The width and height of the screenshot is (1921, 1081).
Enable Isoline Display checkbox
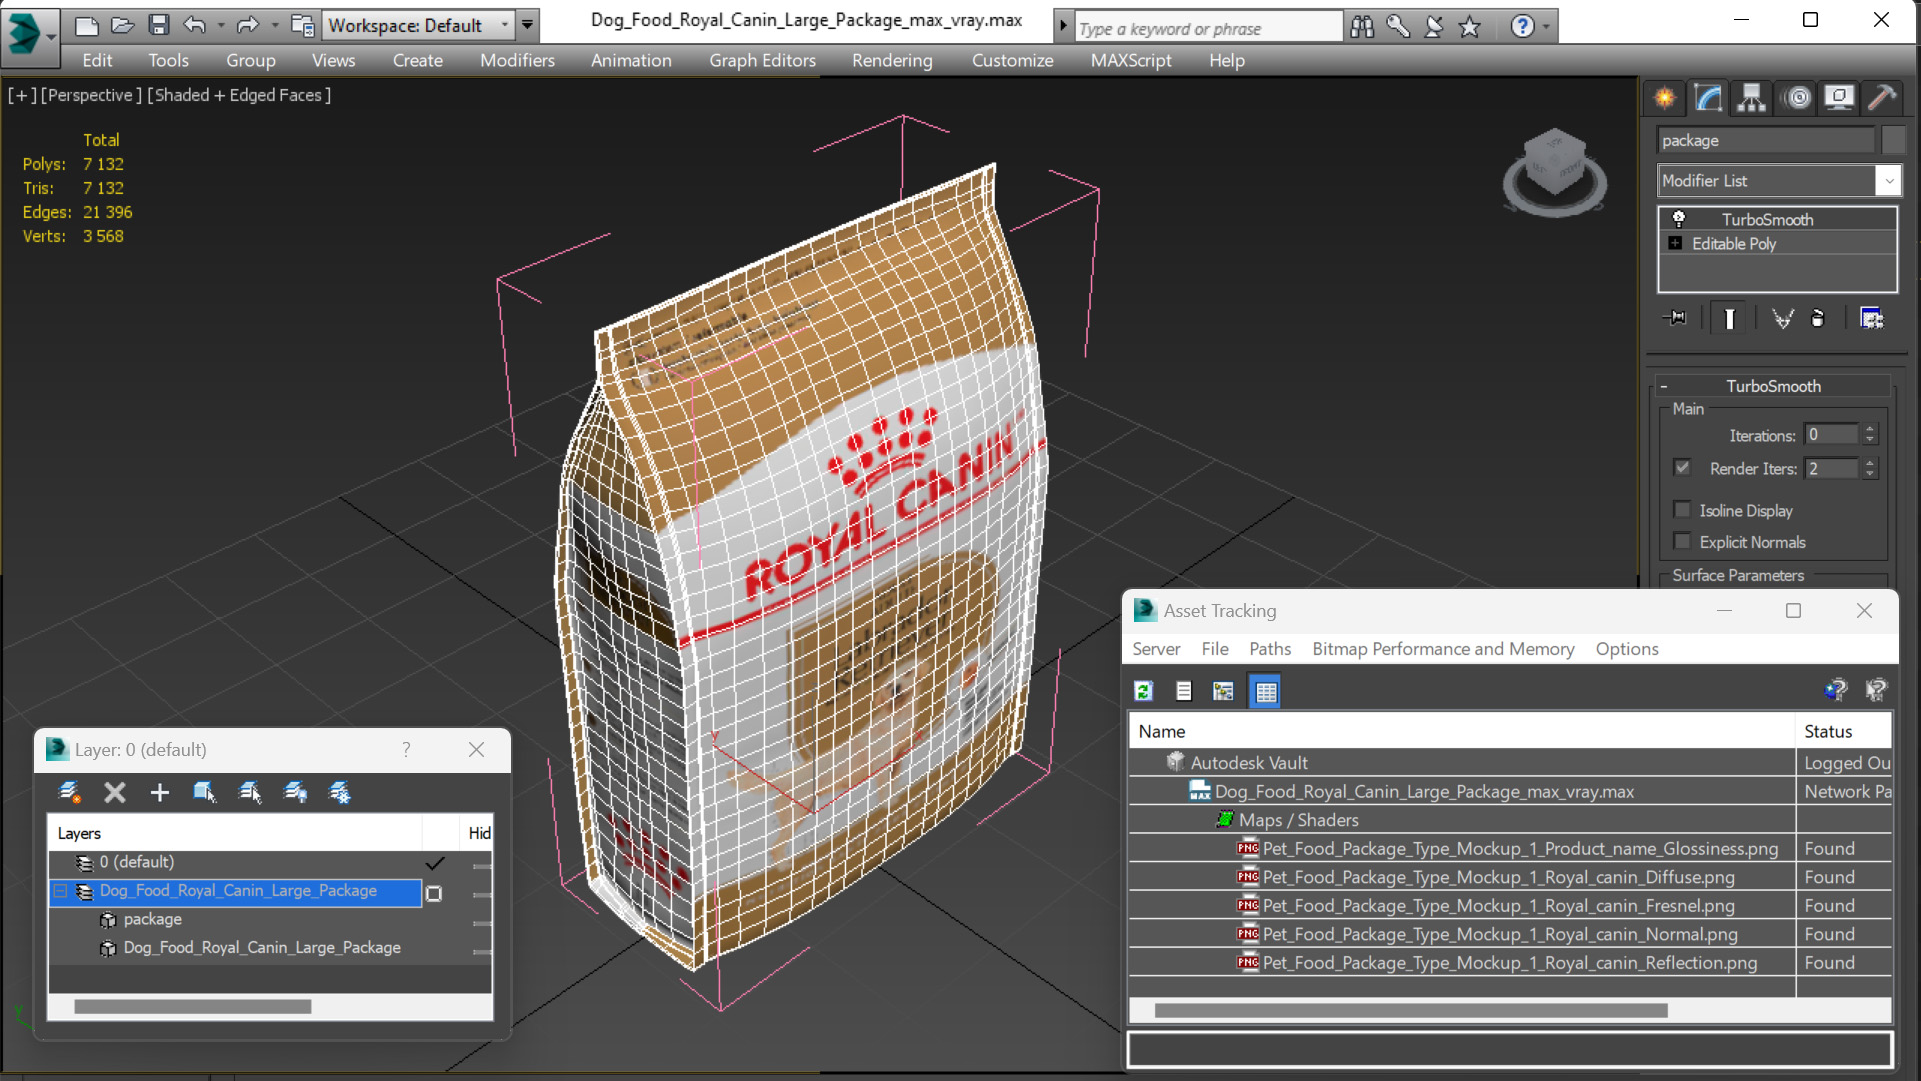[x=1682, y=509]
